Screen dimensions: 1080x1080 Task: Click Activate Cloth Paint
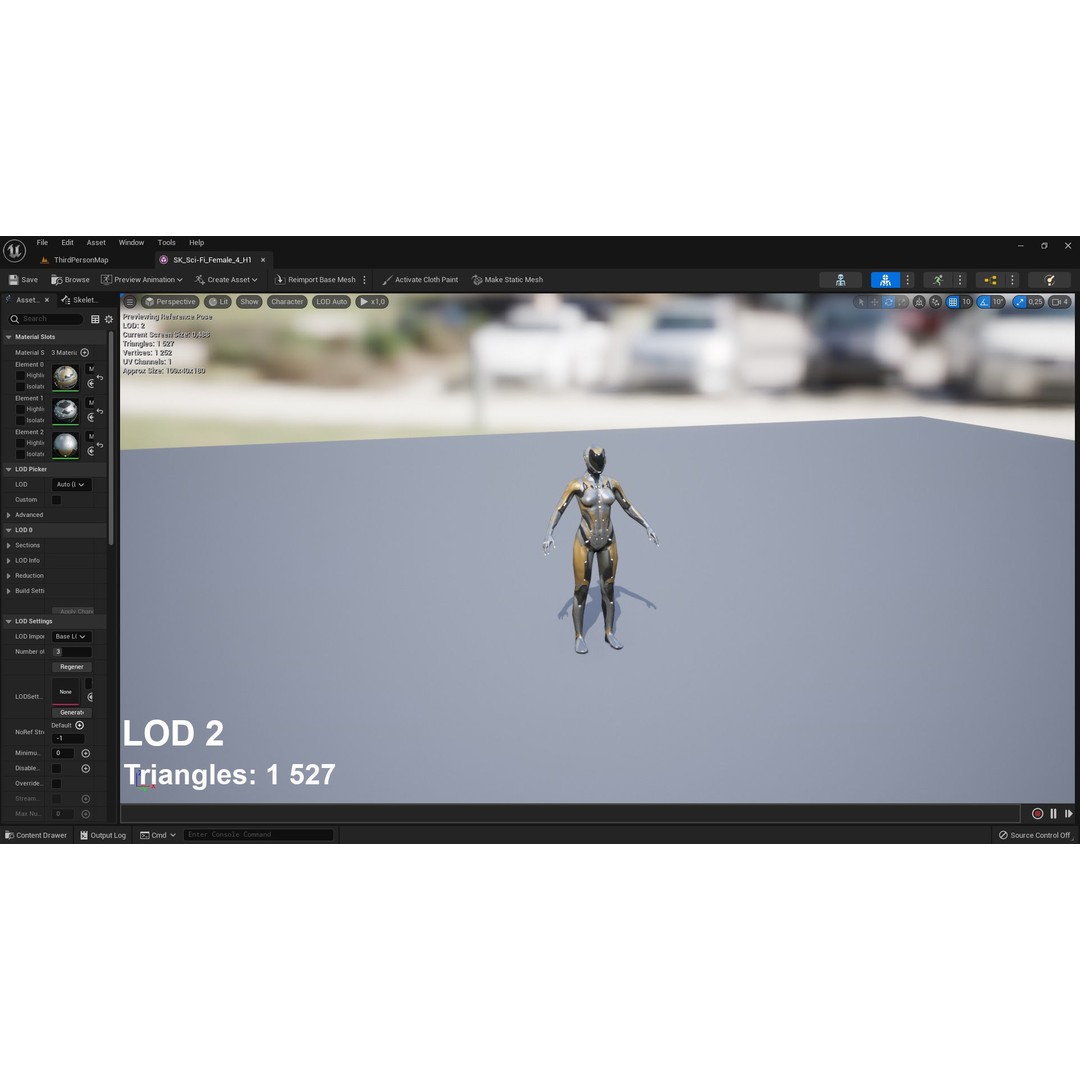click(x=420, y=280)
